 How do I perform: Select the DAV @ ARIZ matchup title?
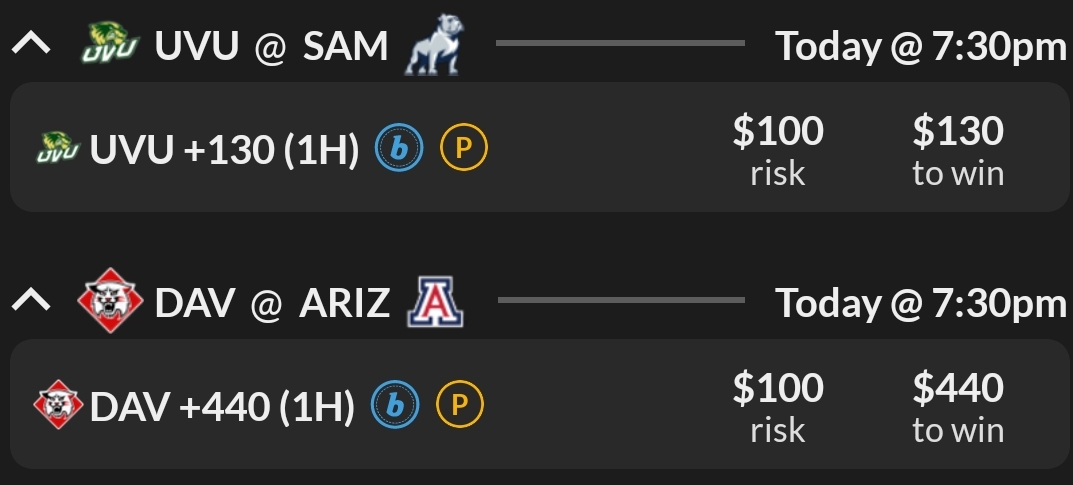tap(272, 302)
